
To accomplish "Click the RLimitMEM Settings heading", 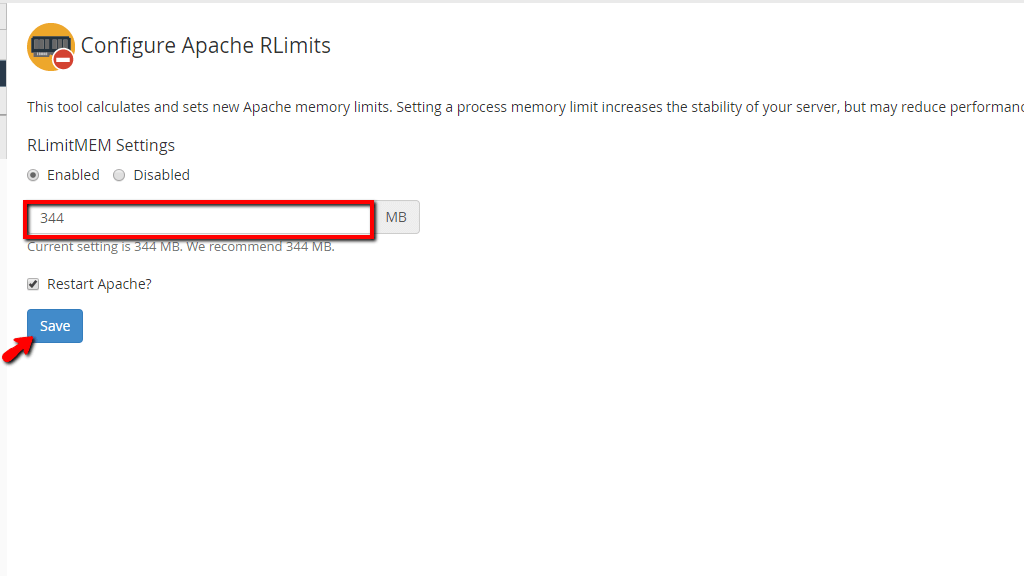I will (x=101, y=145).
